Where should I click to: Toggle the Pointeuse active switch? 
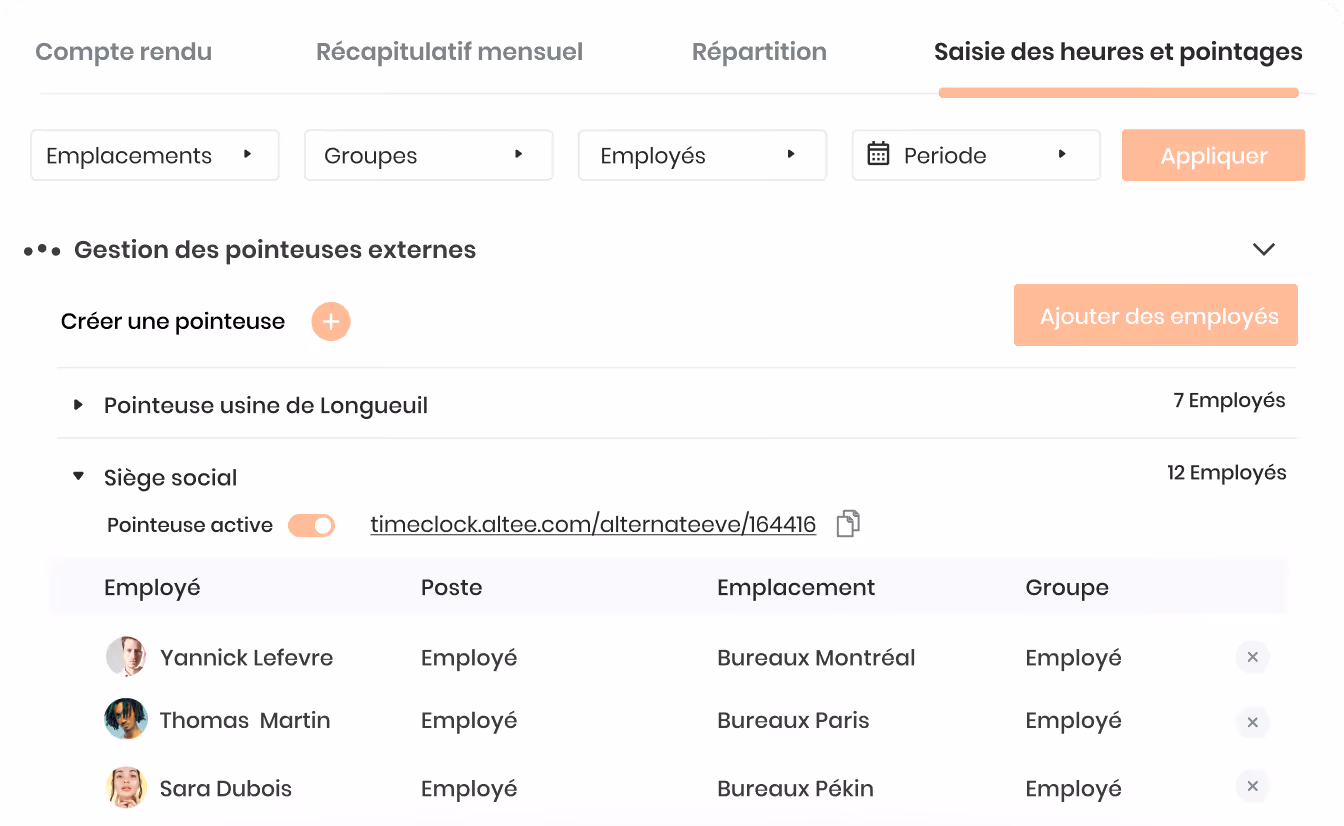tap(311, 525)
